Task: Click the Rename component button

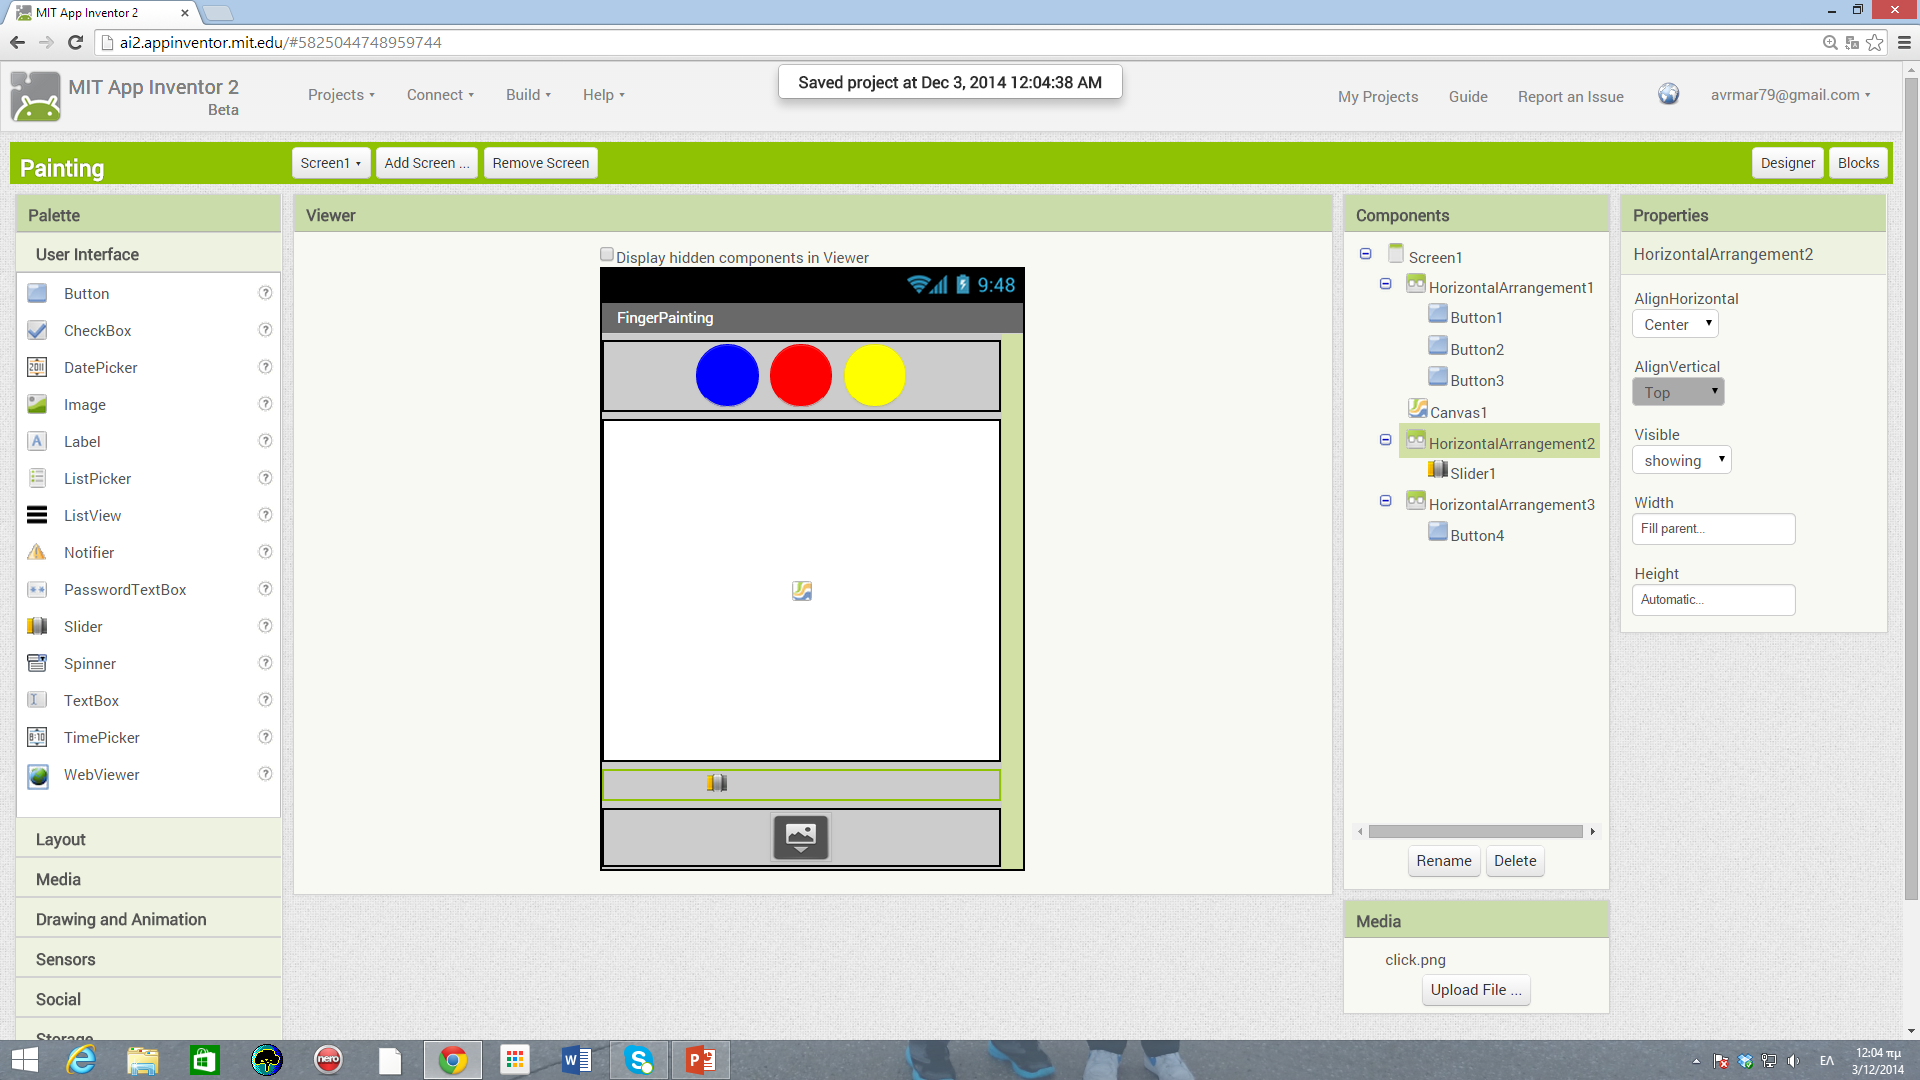Action: (x=1444, y=861)
